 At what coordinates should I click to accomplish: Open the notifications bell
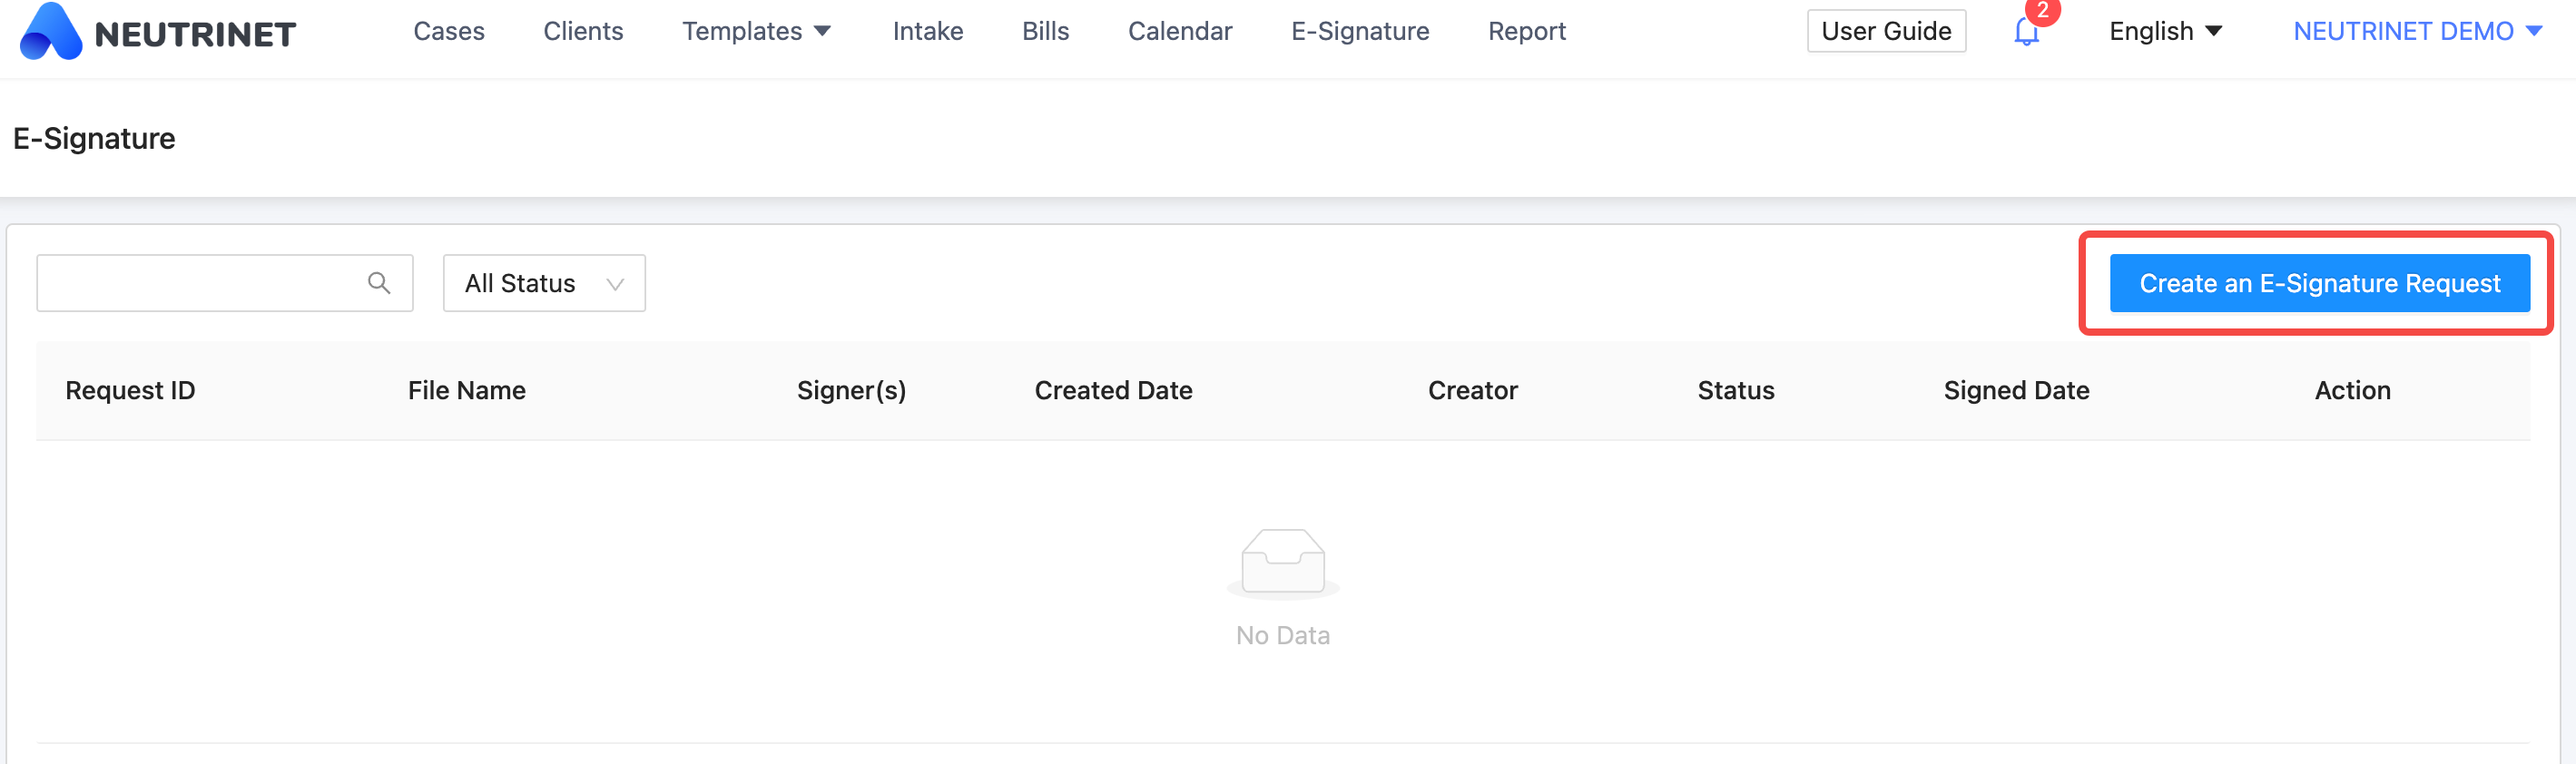tap(2026, 32)
